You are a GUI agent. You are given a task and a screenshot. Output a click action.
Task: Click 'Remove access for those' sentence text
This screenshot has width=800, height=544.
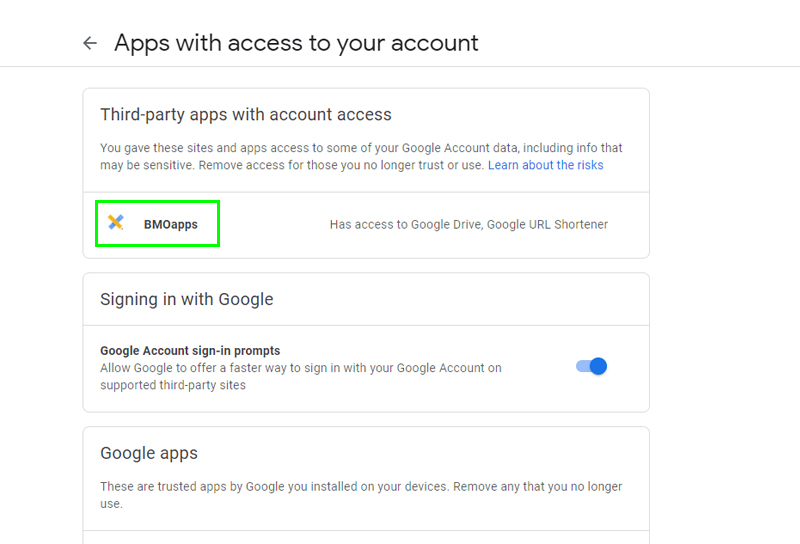point(341,165)
